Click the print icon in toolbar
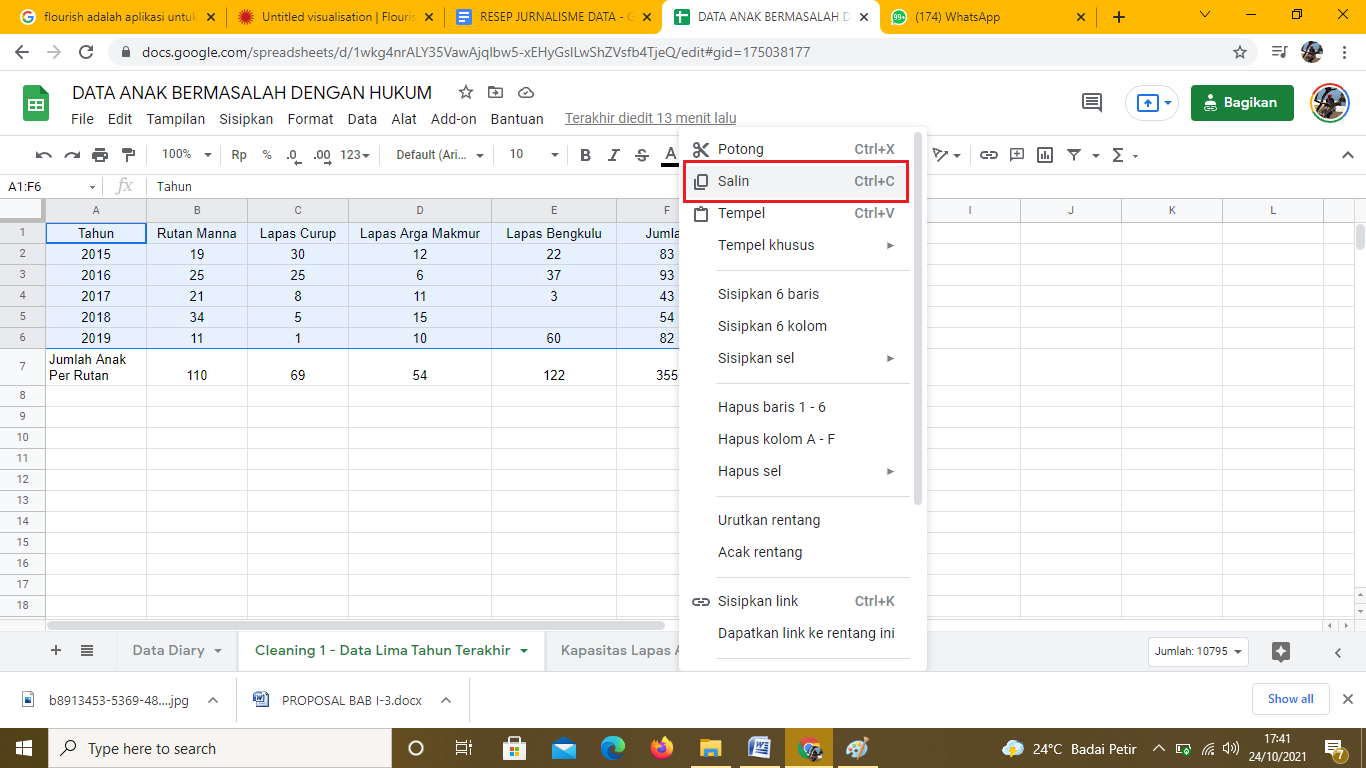The width and height of the screenshot is (1366, 768). (100, 155)
